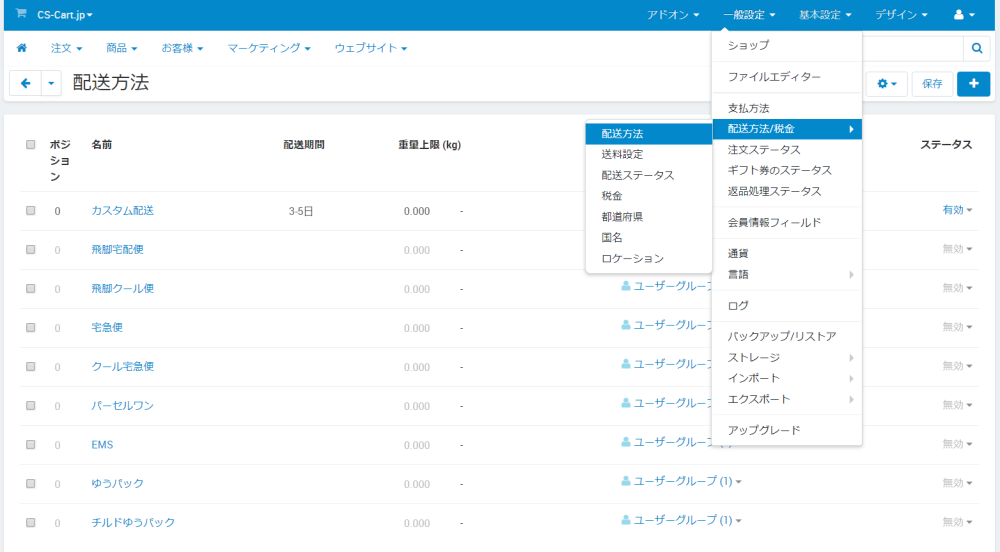Click user group icon in チルドゆうパック row

point(626,520)
